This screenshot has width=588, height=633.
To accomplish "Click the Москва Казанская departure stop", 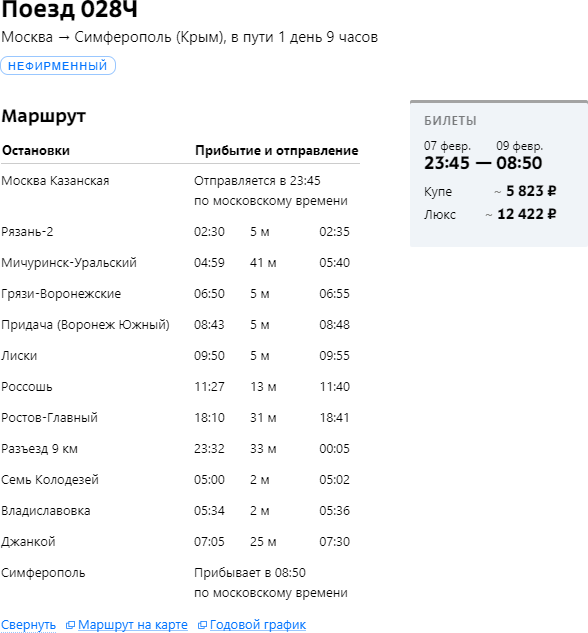I will (x=55, y=181).
